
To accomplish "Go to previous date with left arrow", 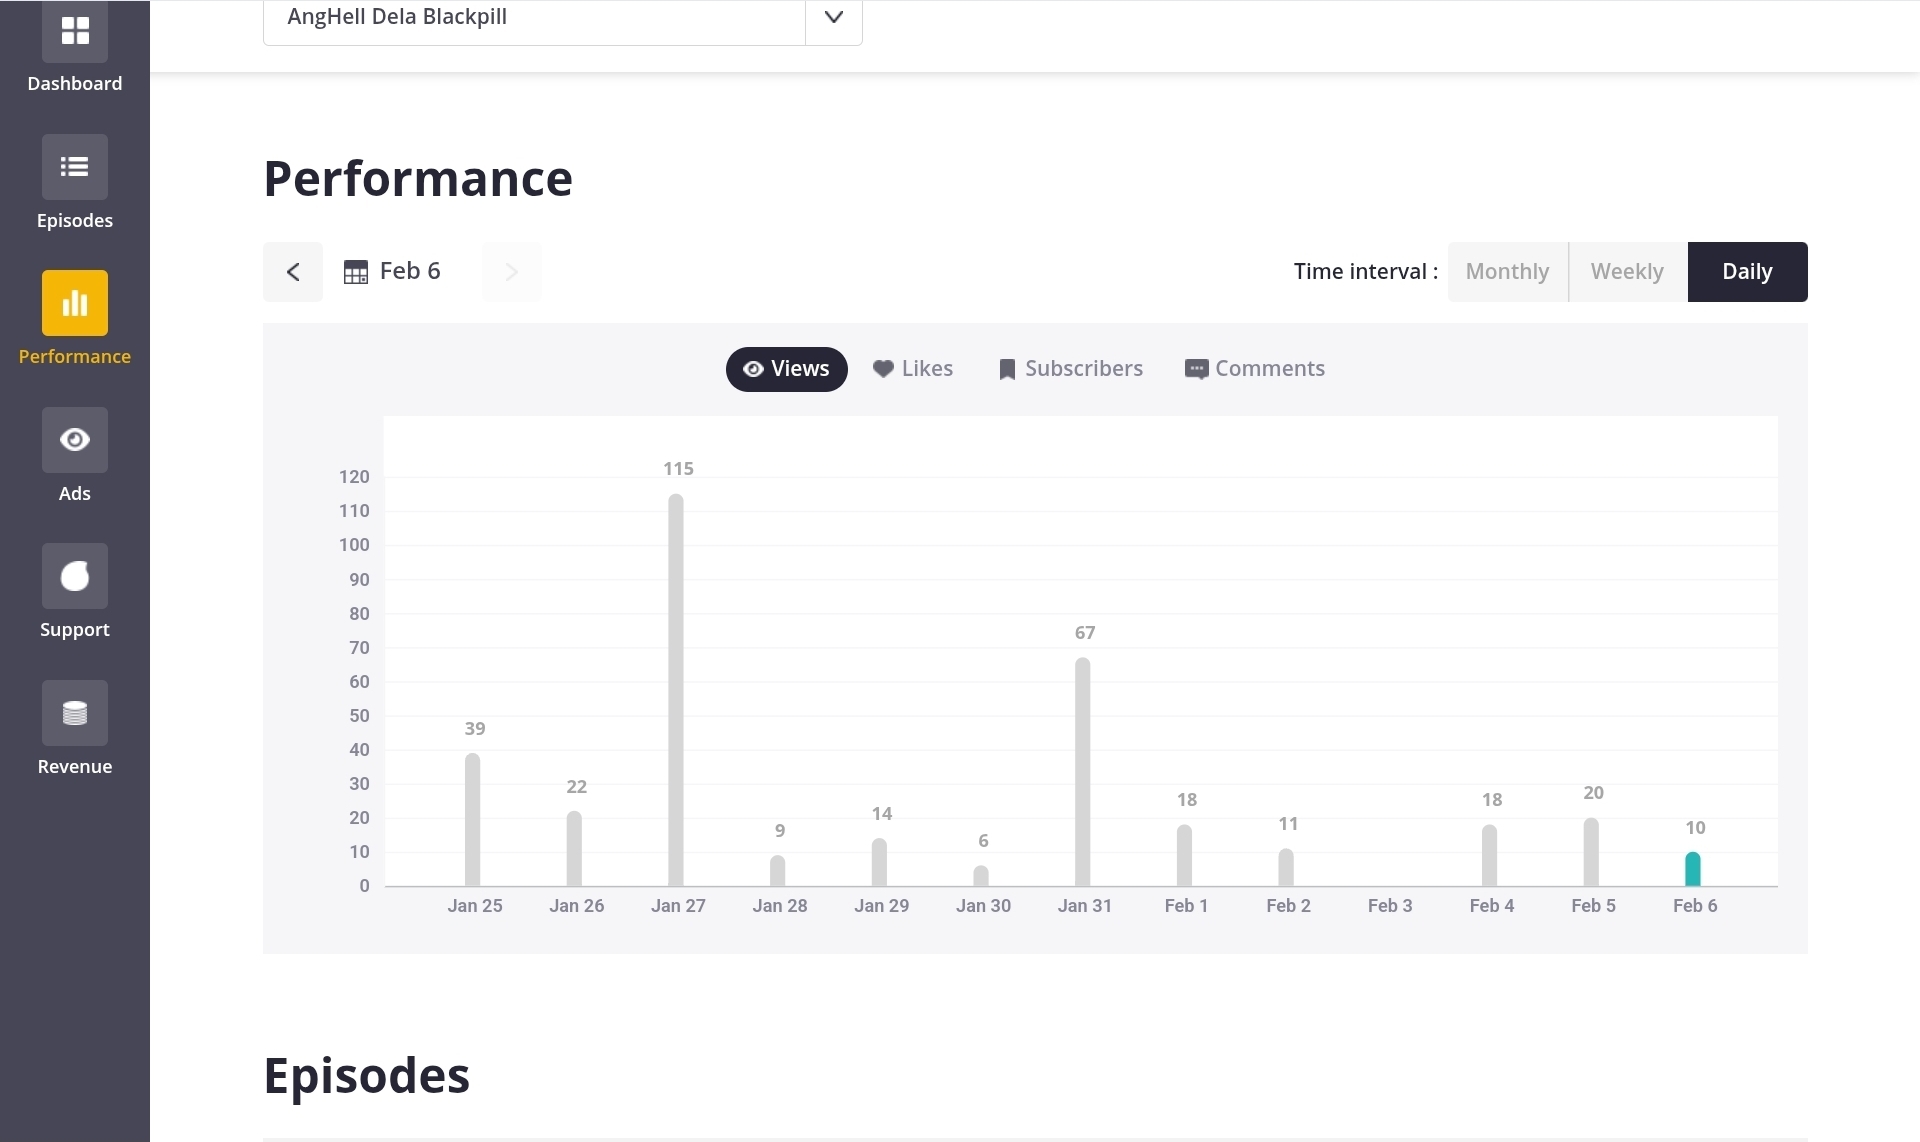I will coord(293,272).
